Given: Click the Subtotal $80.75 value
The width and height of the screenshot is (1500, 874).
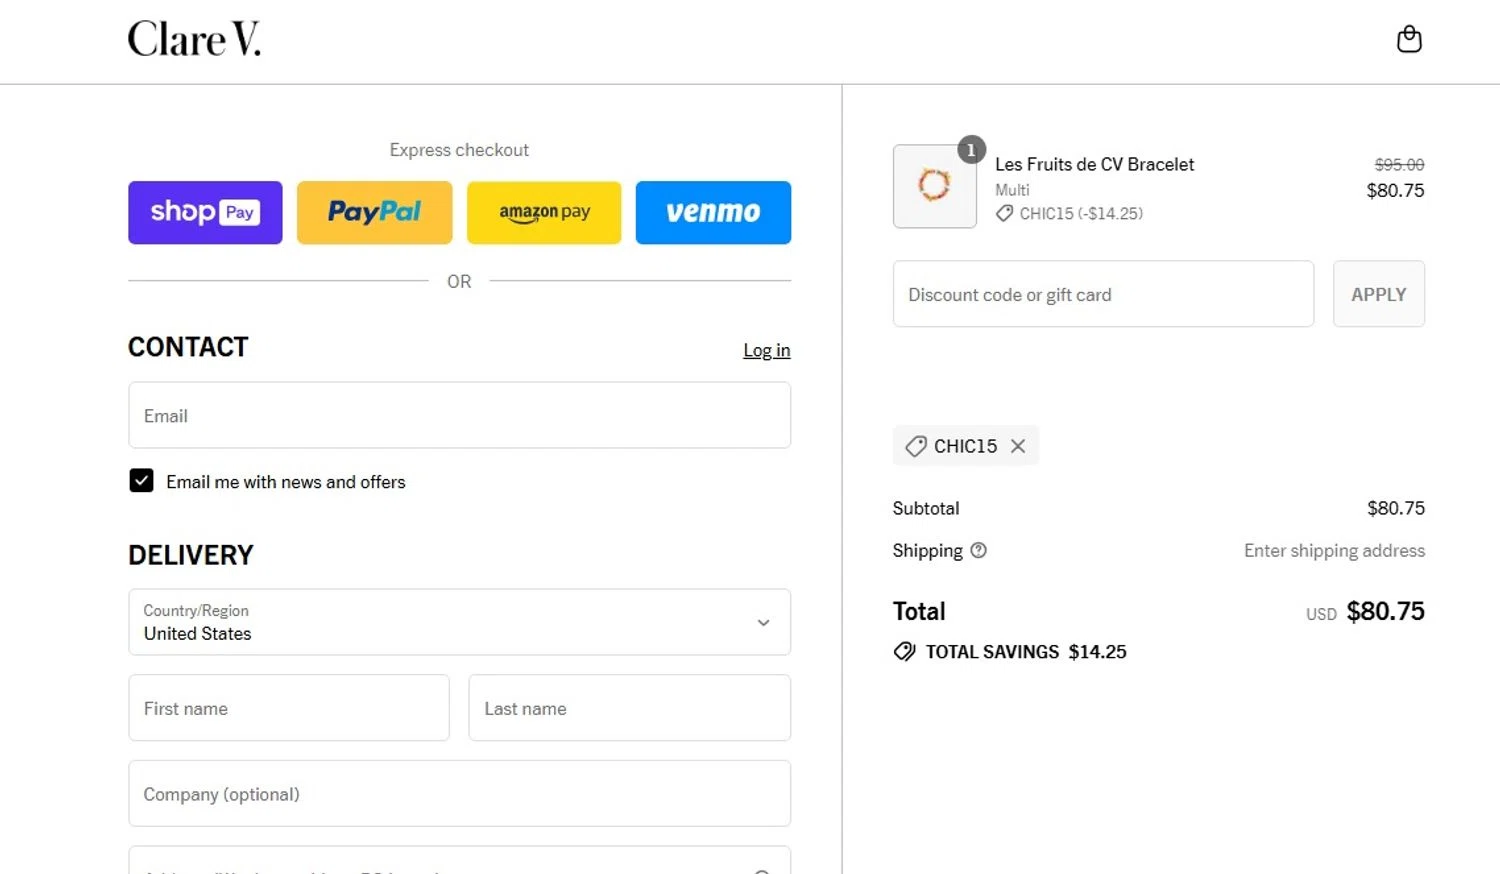Looking at the screenshot, I should [1396, 508].
